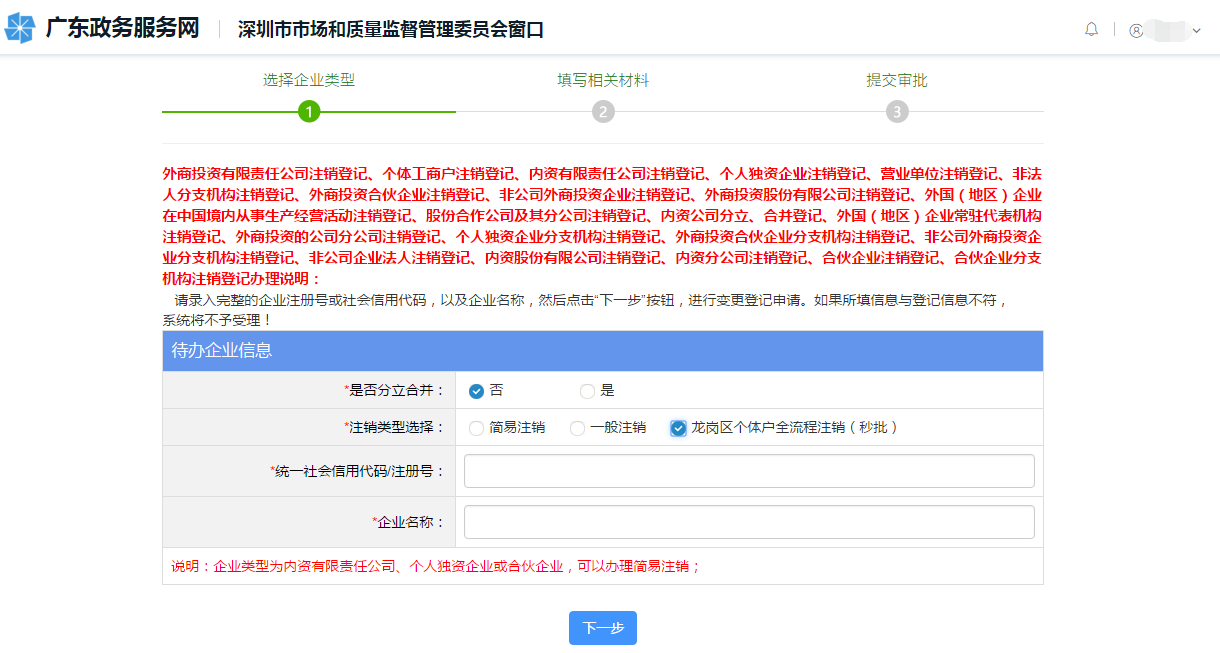The width and height of the screenshot is (1220, 653).
Task: Click the 广东政务服务网 logo icon
Action: pos(20,29)
